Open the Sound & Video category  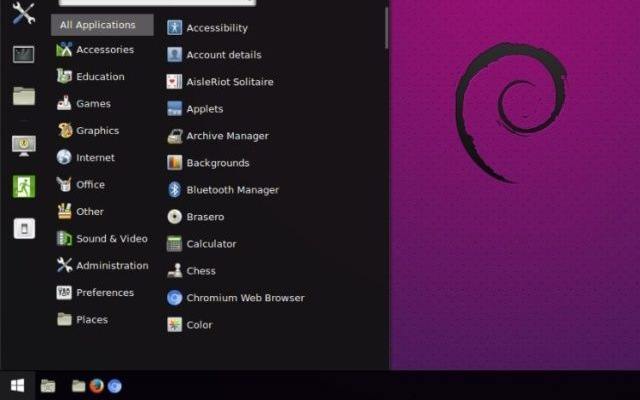point(102,239)
